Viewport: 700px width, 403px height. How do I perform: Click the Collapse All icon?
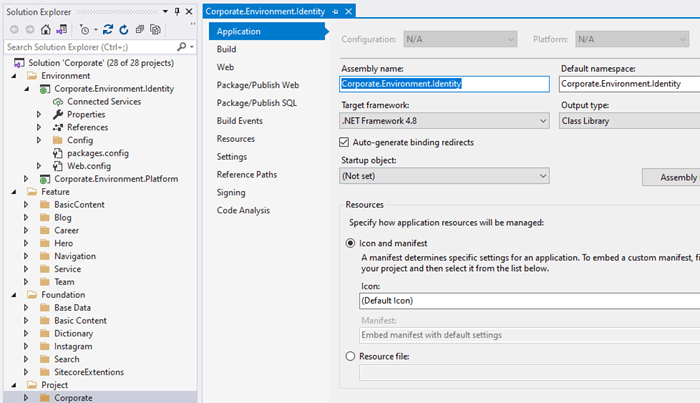(x=140, y=29)
